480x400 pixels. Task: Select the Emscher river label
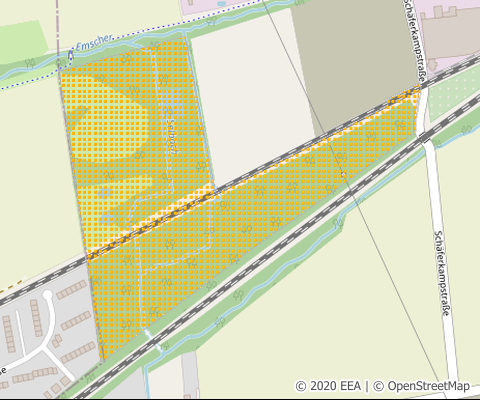(x=93, y=42)
